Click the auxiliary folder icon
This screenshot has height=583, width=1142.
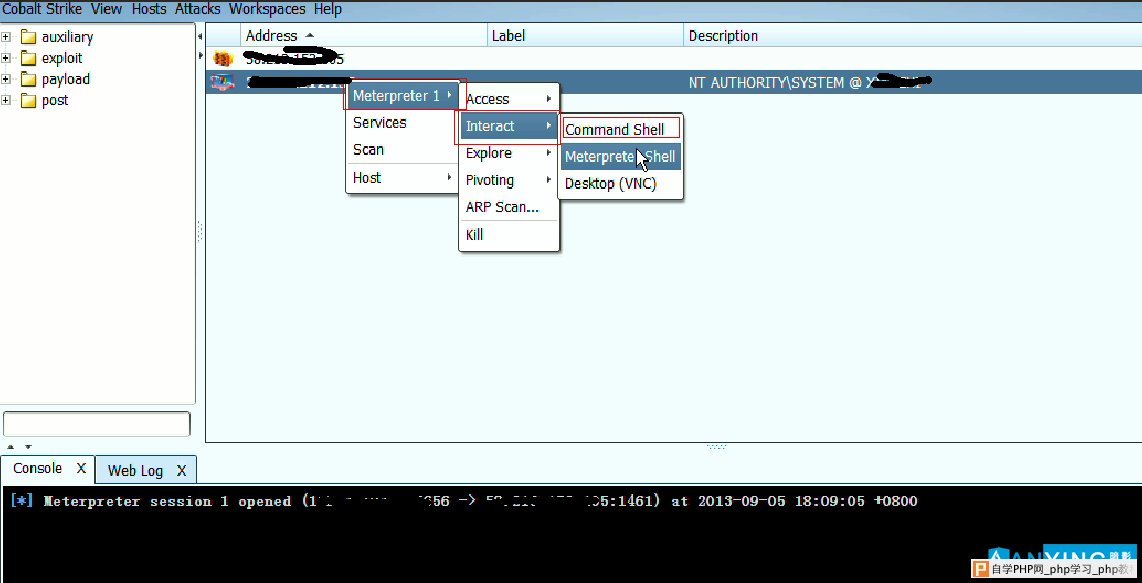coord(28,37)
